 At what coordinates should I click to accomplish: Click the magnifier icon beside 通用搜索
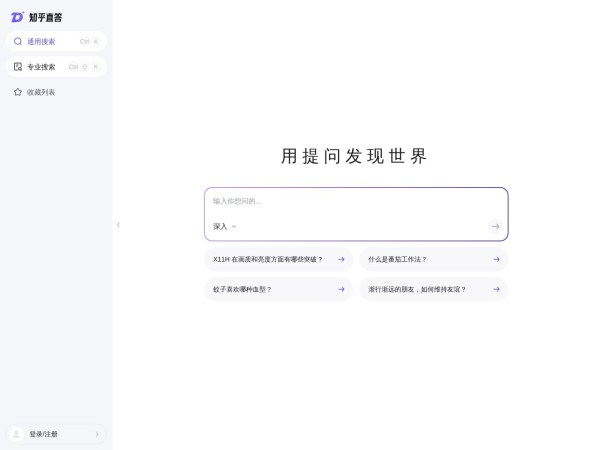click(x=18, y=41)
